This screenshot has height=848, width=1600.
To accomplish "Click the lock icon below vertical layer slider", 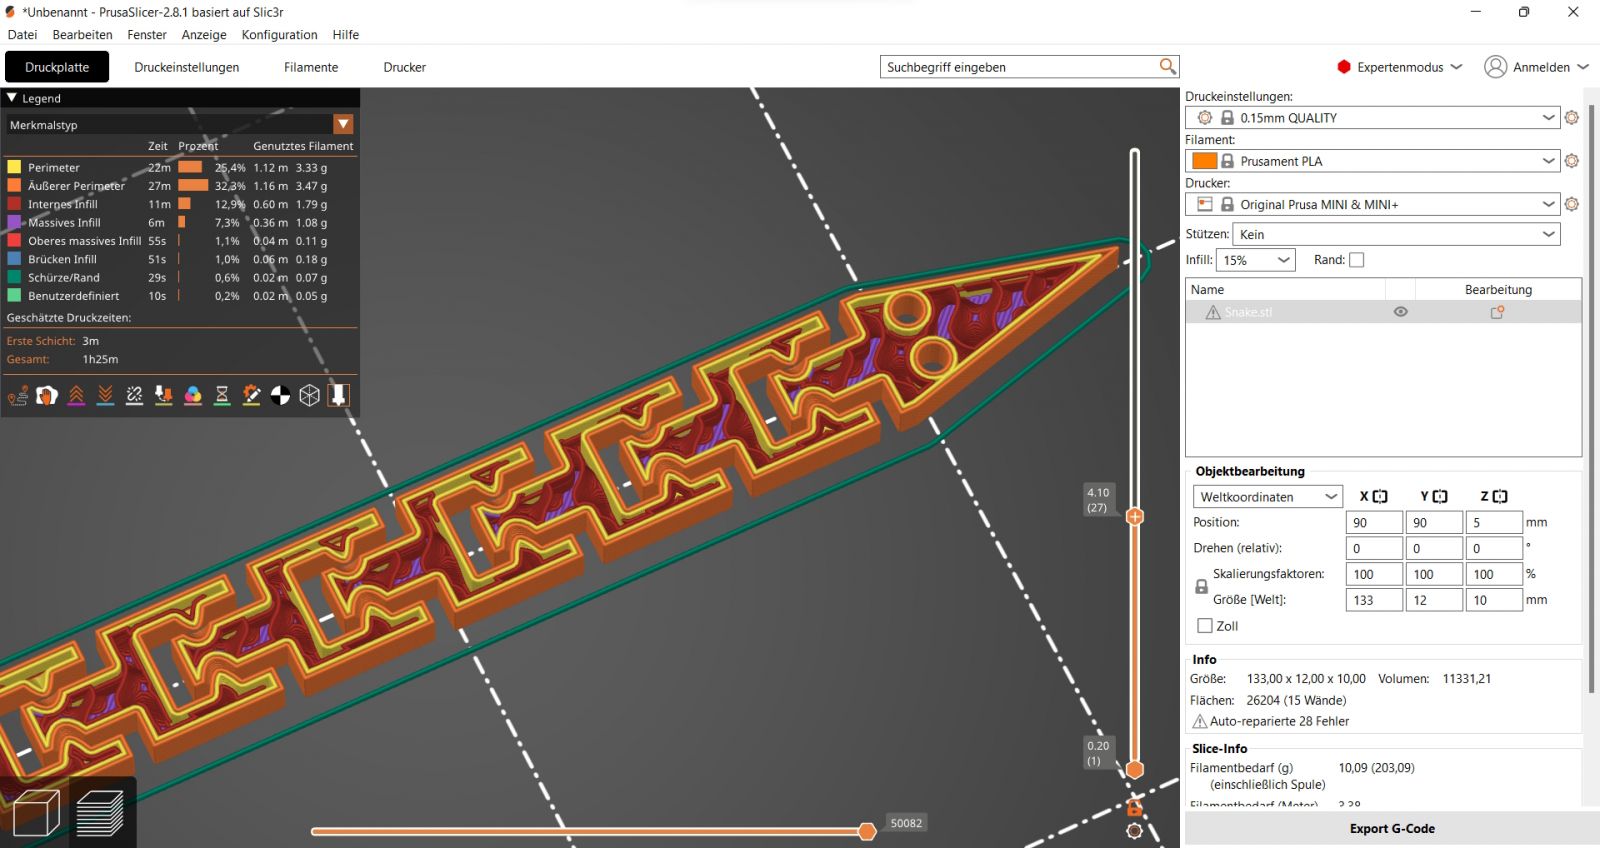I will point(1135,807).
